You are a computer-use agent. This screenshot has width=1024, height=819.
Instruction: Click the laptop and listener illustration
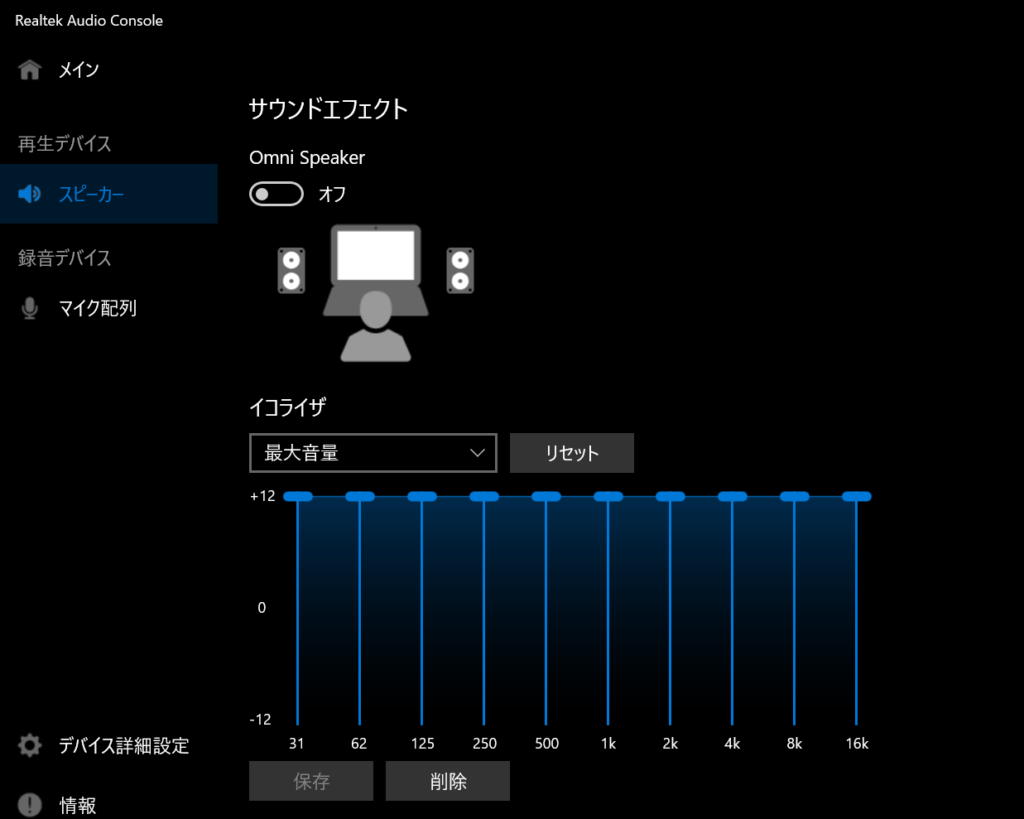(x=376, y=293)
